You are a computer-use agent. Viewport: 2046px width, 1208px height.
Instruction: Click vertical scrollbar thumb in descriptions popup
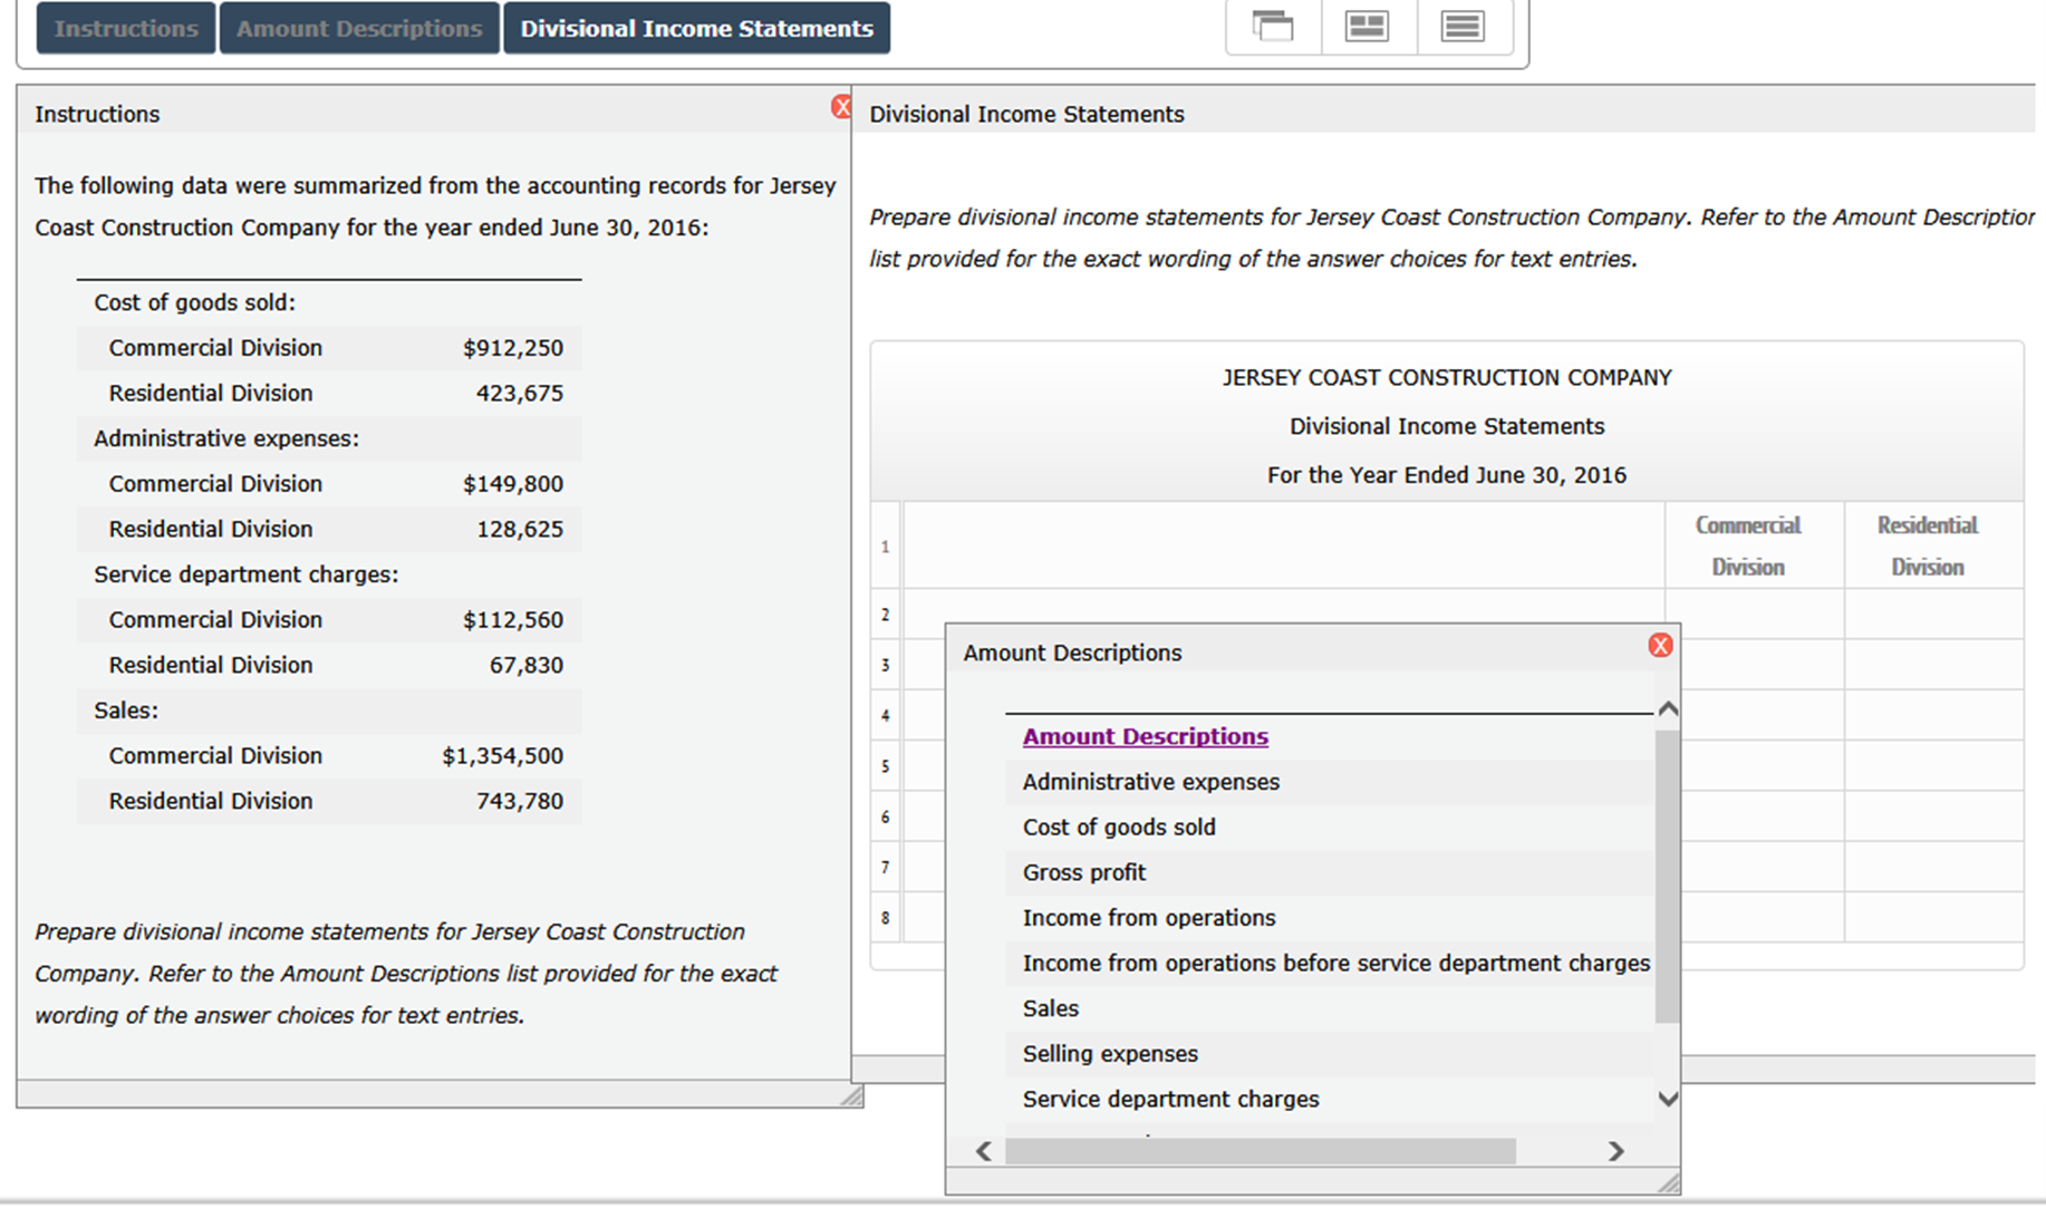(1666, 875)
